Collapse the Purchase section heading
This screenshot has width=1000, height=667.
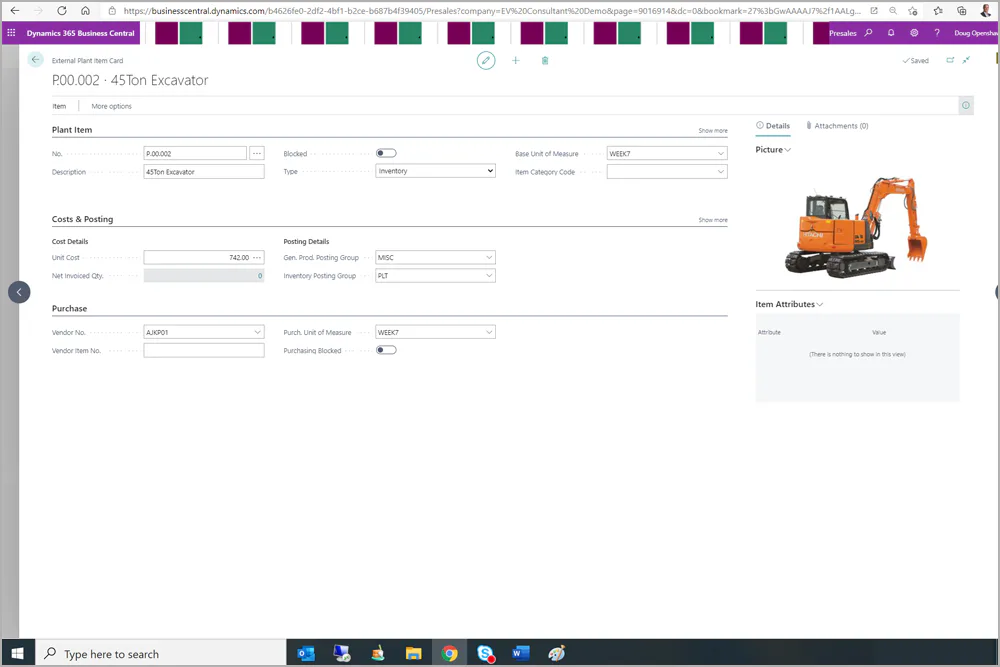pyautogui.click(x=70, y=309)
